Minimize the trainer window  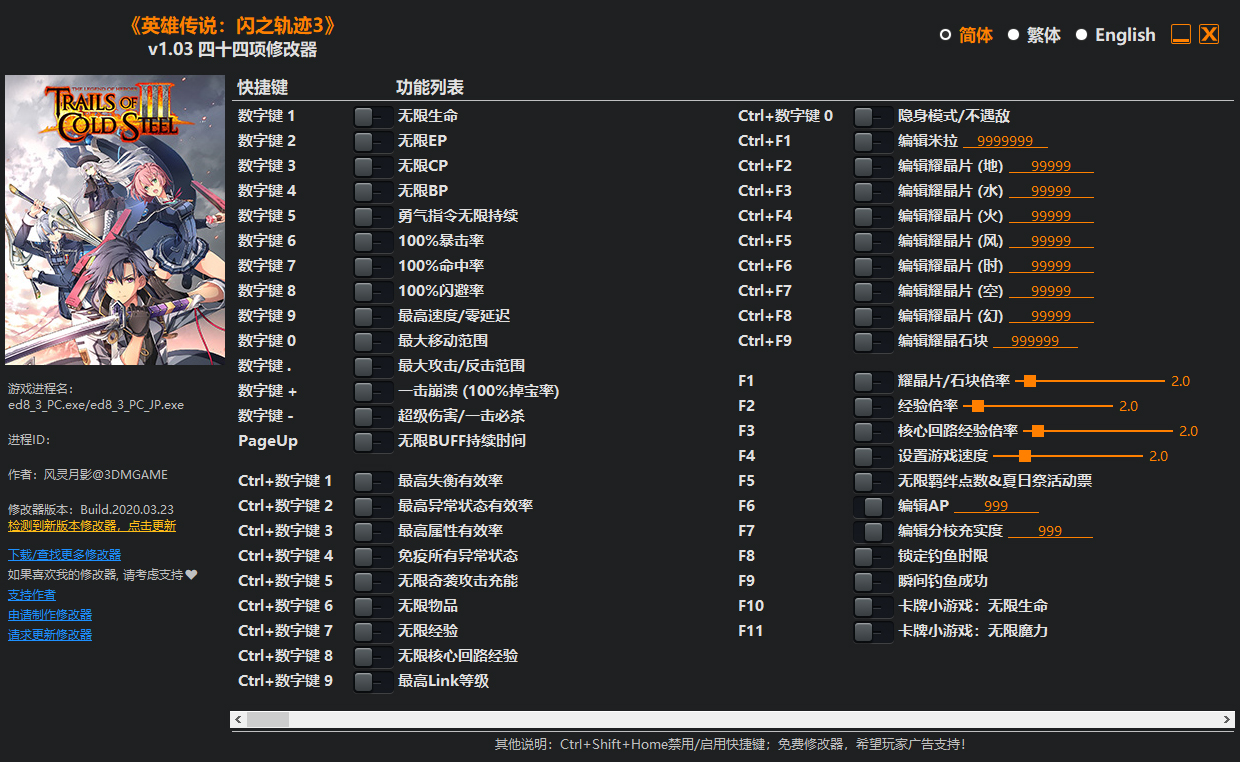(1181, 35)
